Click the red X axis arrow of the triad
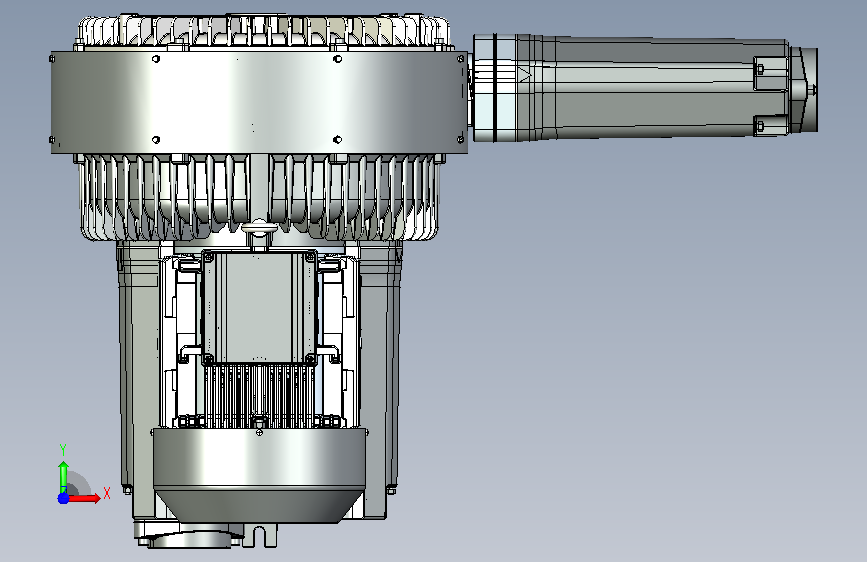 (x=84, y=498)
